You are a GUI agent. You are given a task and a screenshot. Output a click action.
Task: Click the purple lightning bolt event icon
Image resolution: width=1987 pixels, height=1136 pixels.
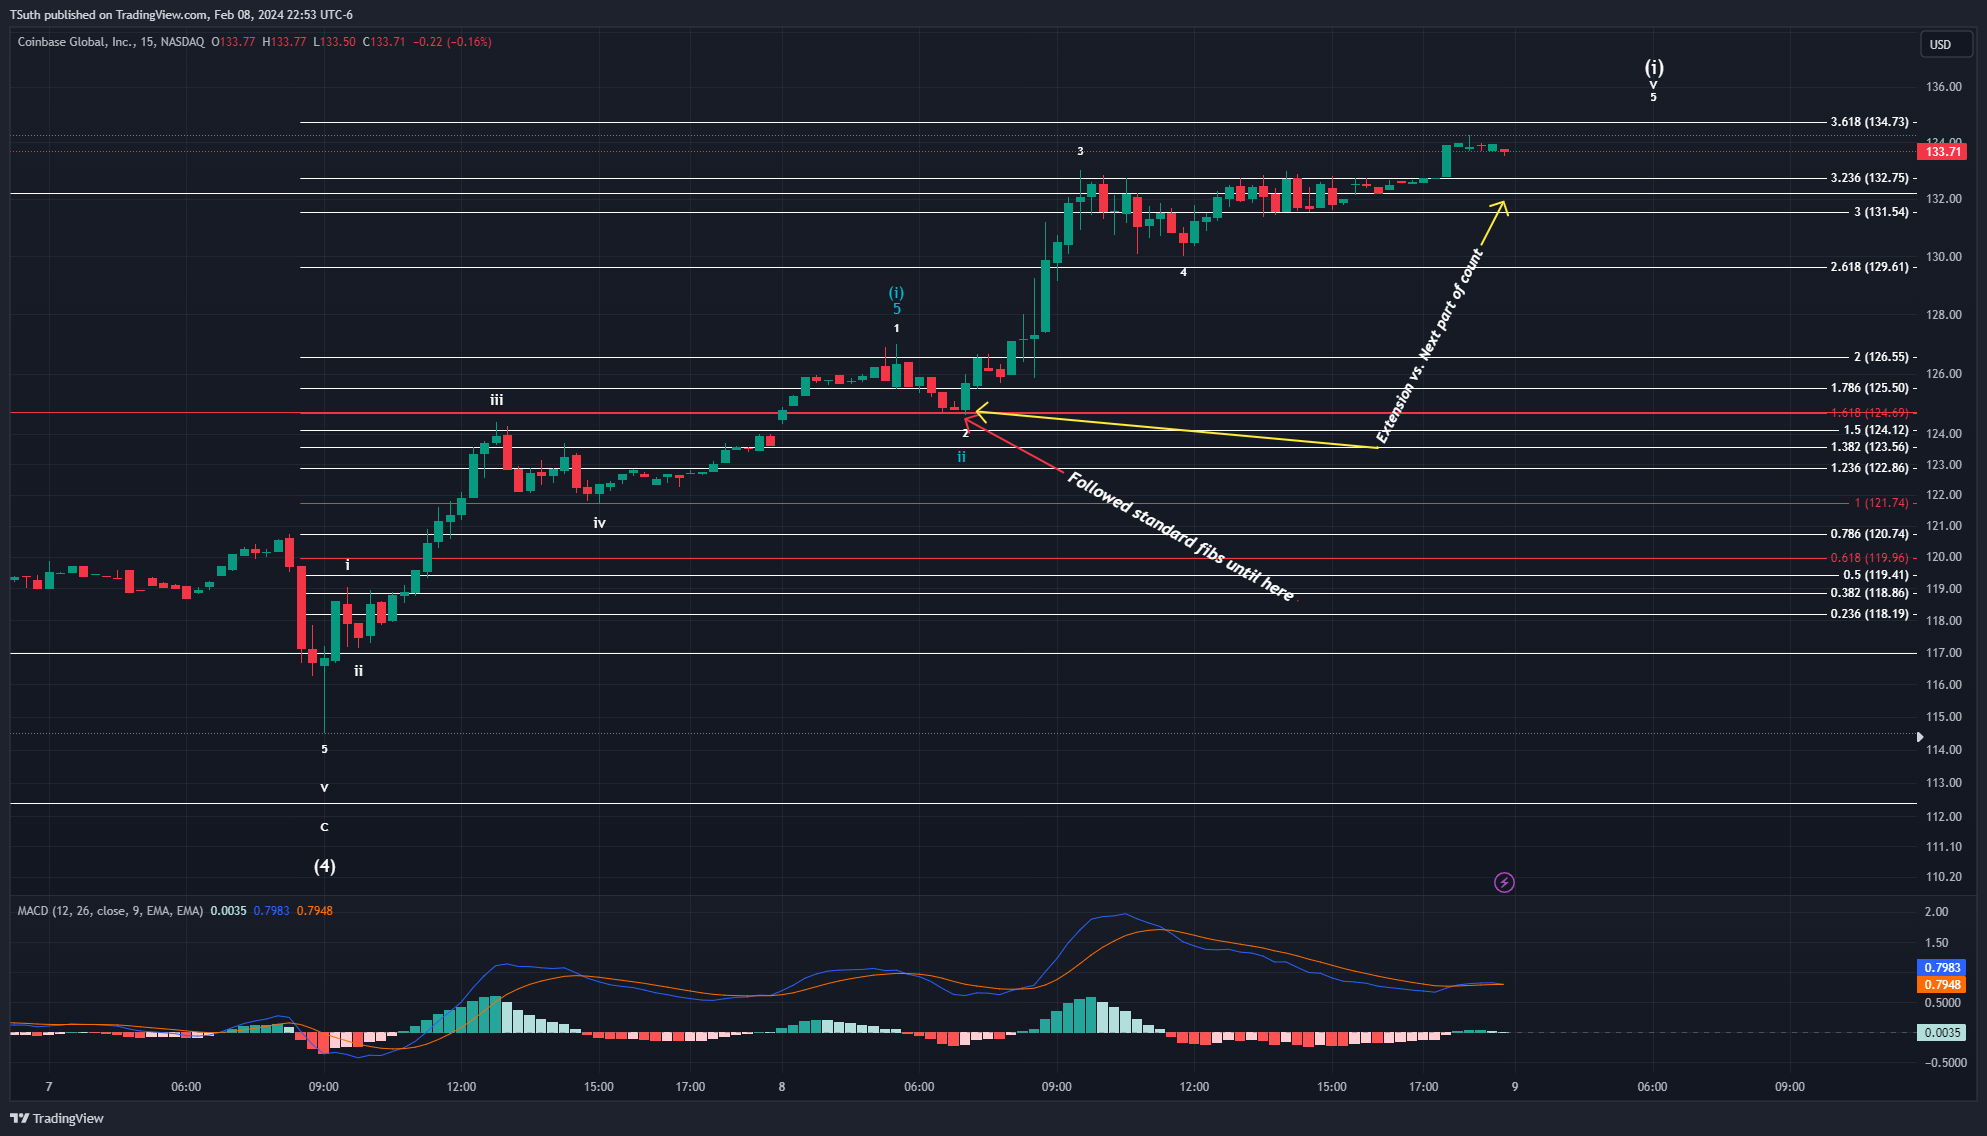click(x=1504, y=882)
